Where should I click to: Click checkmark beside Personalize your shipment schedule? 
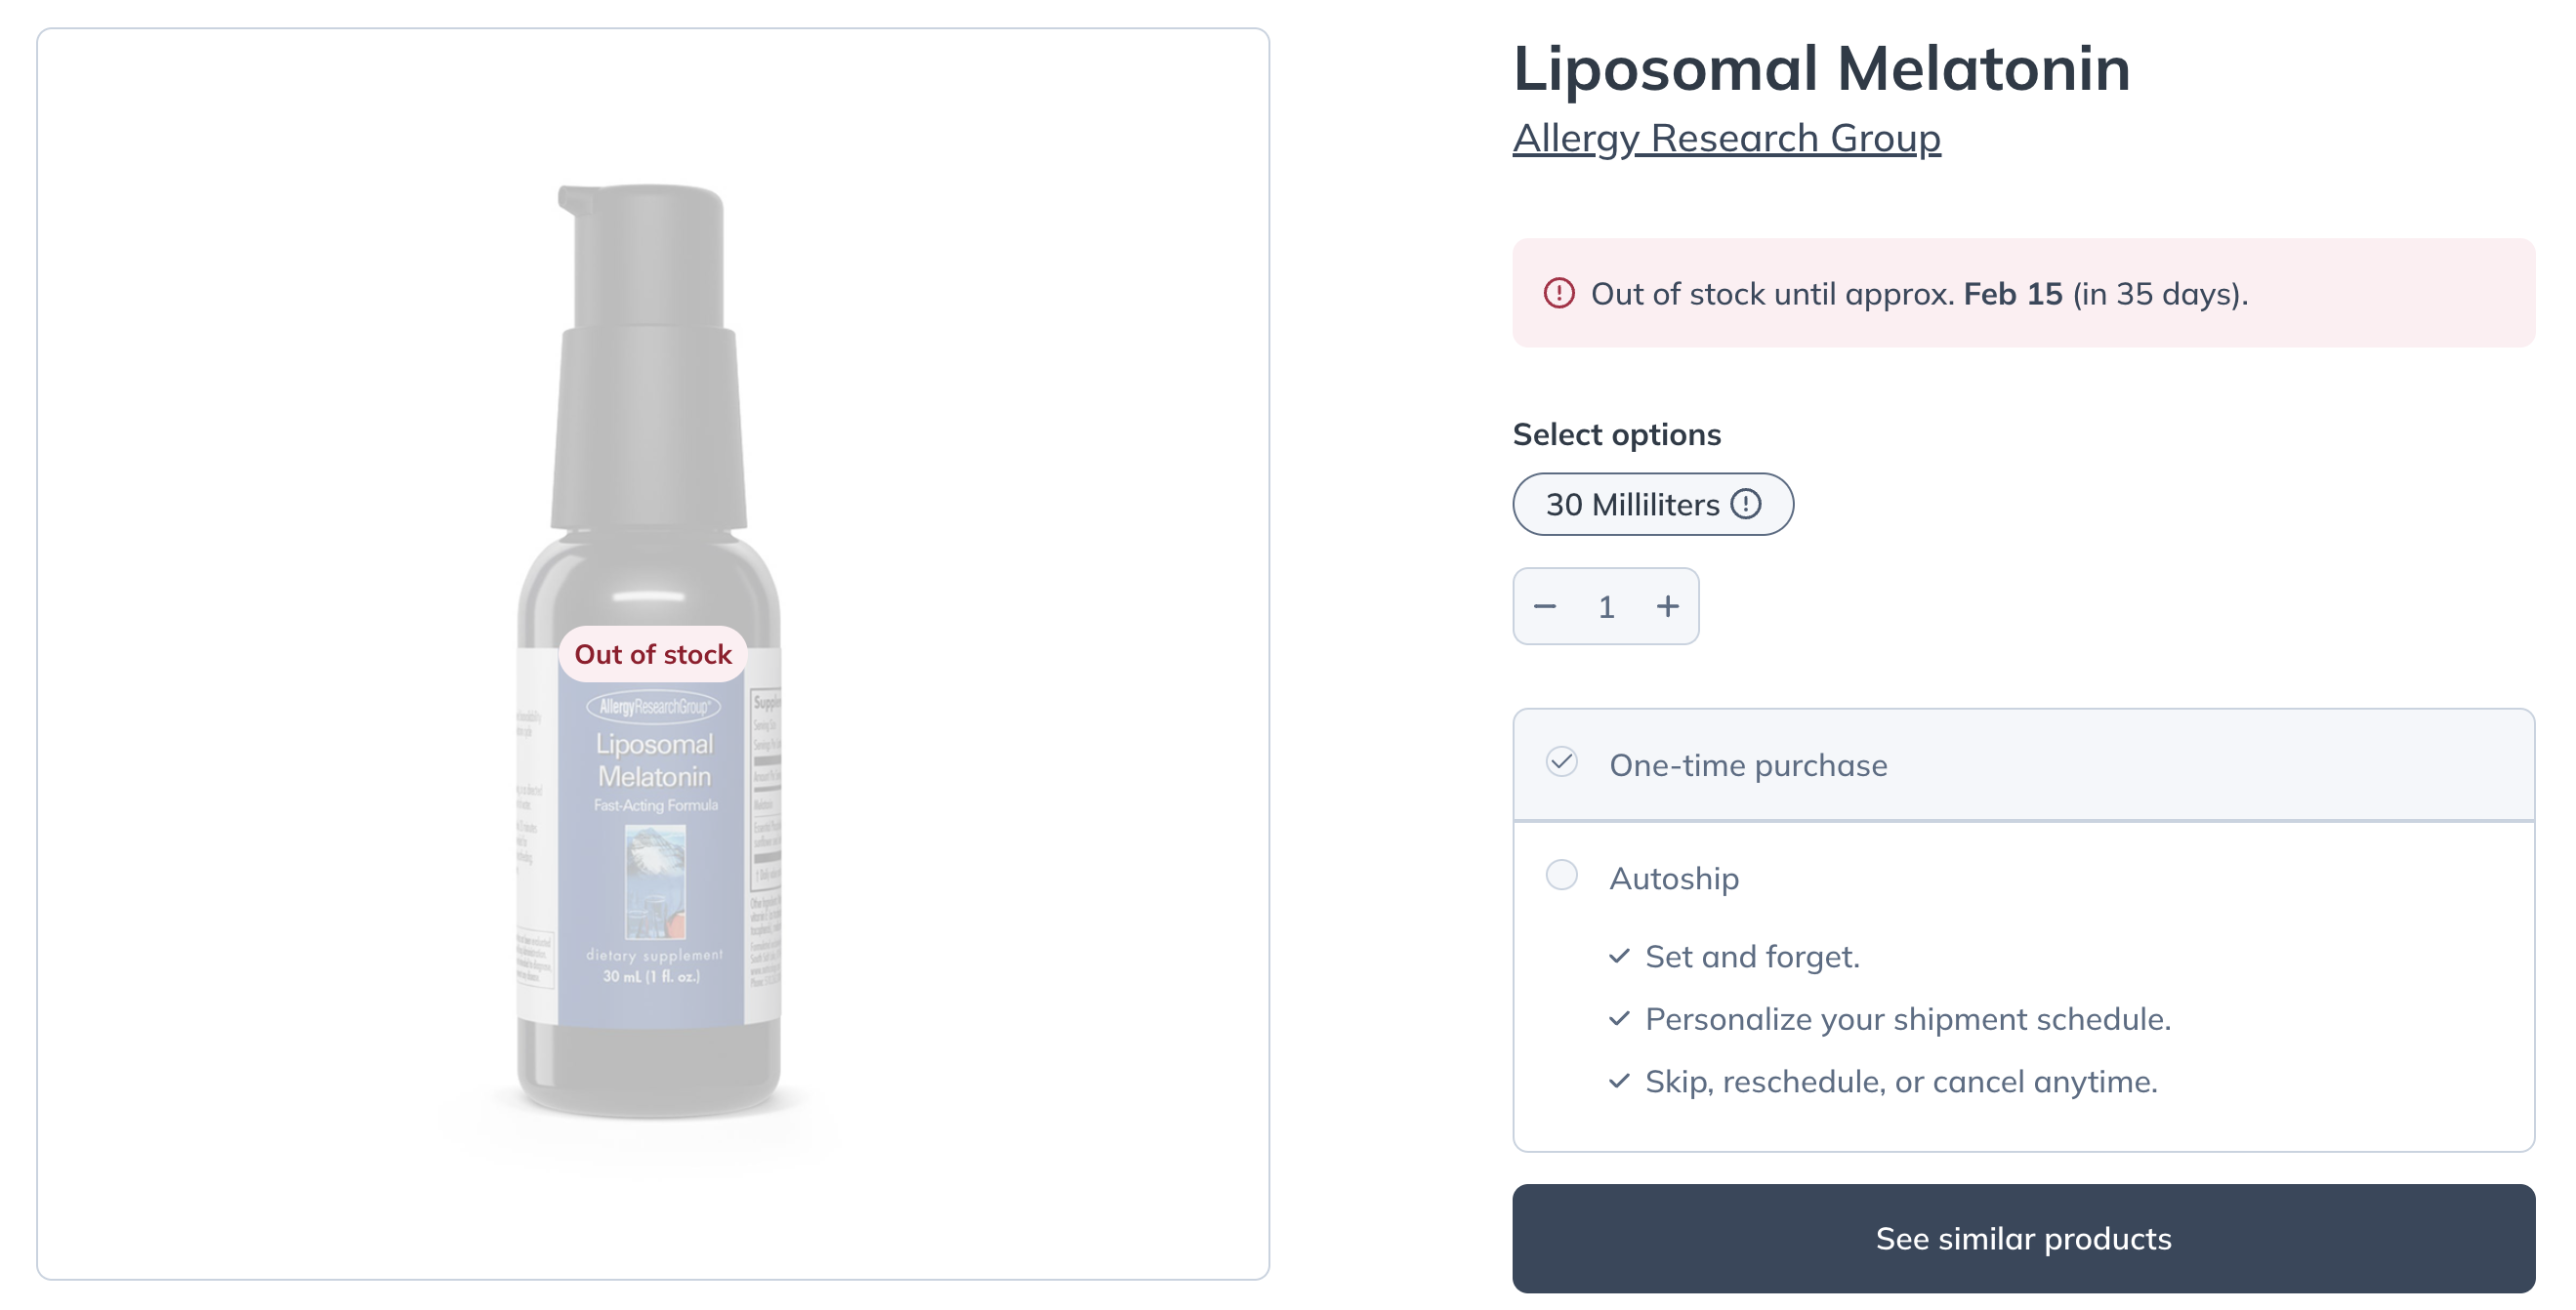click(x=1619, y=1019)
